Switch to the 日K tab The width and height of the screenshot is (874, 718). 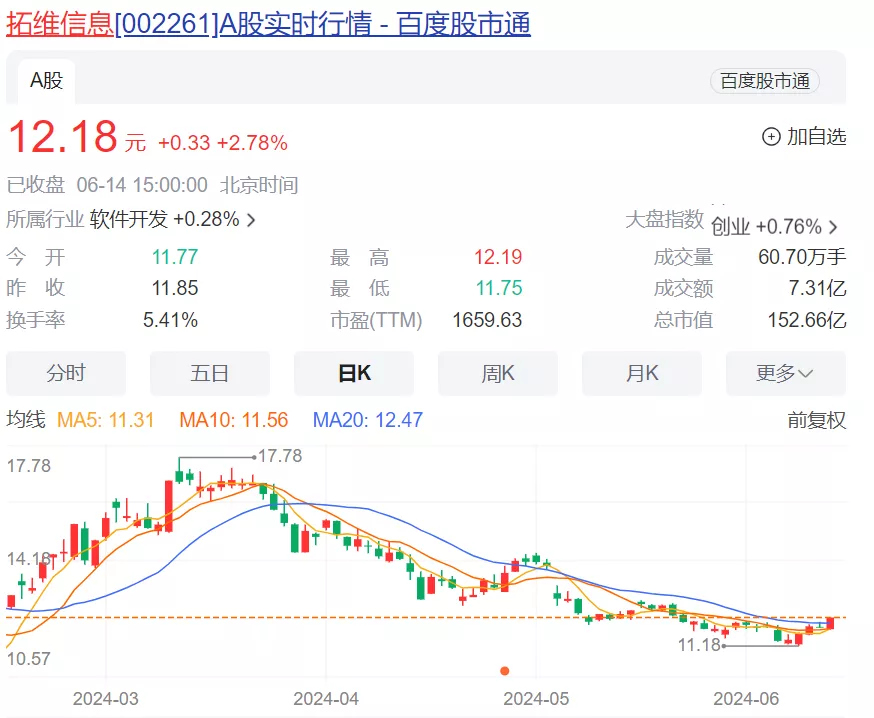(x=353, y=372)
